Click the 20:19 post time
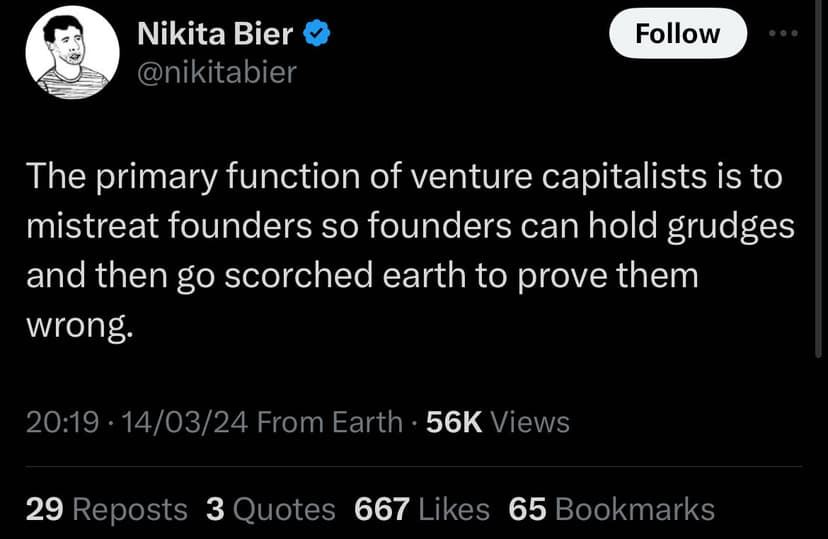Viewport: 828px width, 539px height. (x=57, y=422)
